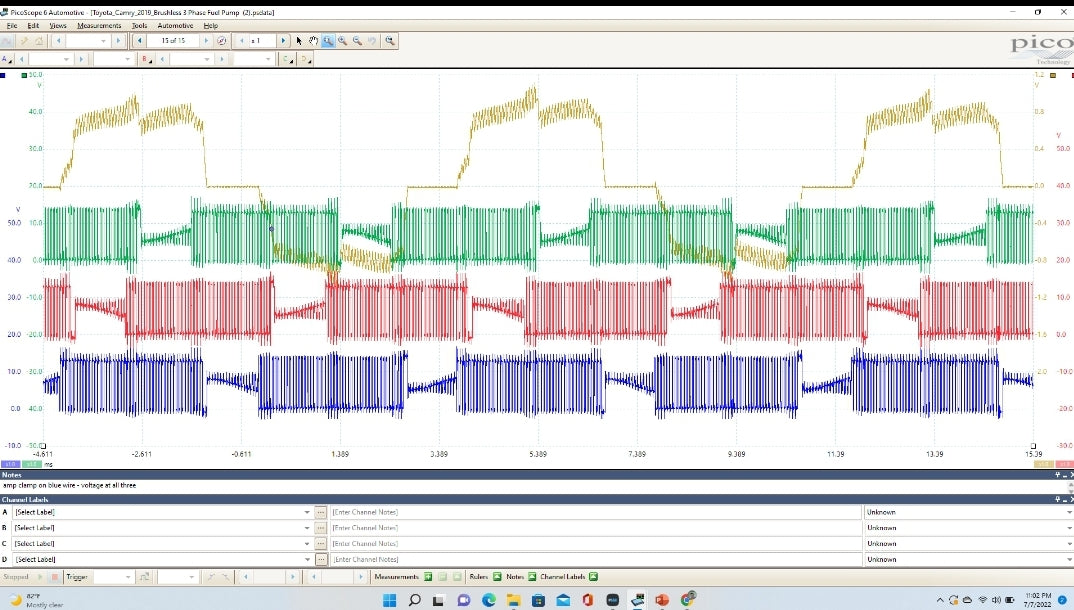The image size is (1074, 610).
Task: Open the Help menu
Action: point(210,25)
